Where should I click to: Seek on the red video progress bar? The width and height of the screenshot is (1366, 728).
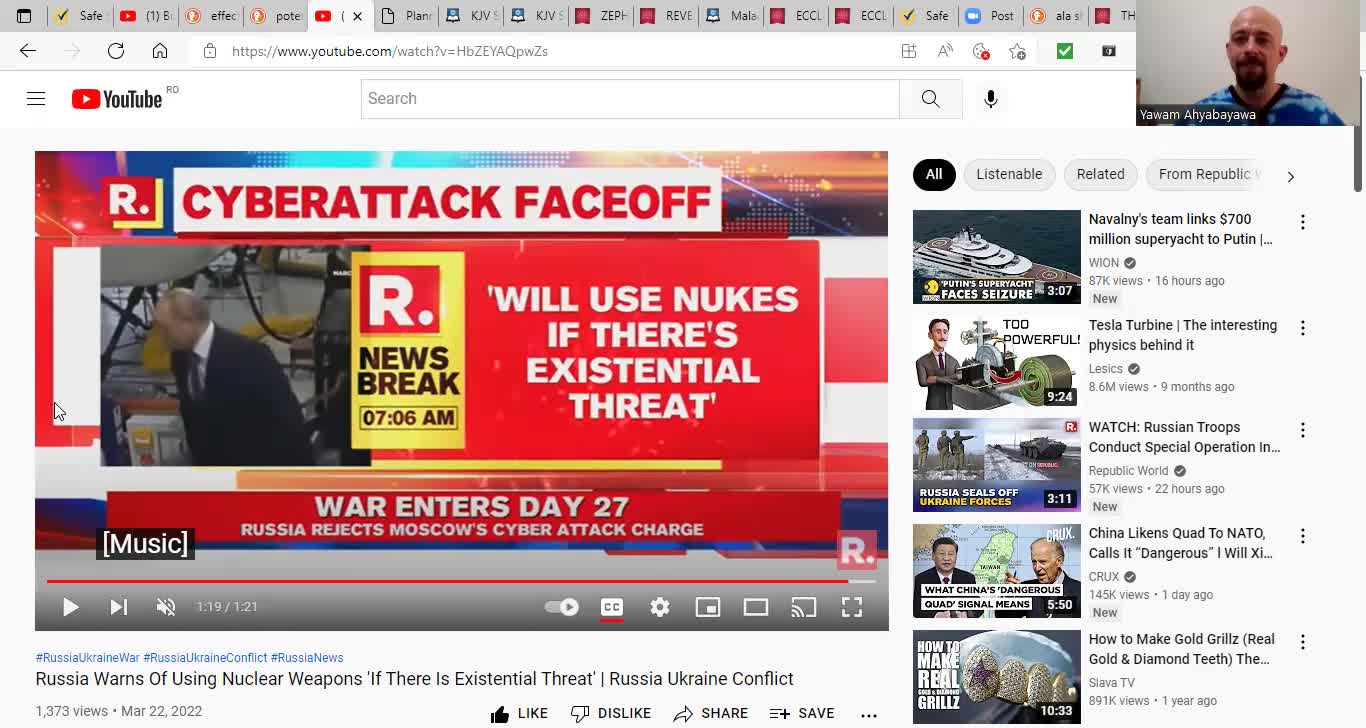pos(461,581)
